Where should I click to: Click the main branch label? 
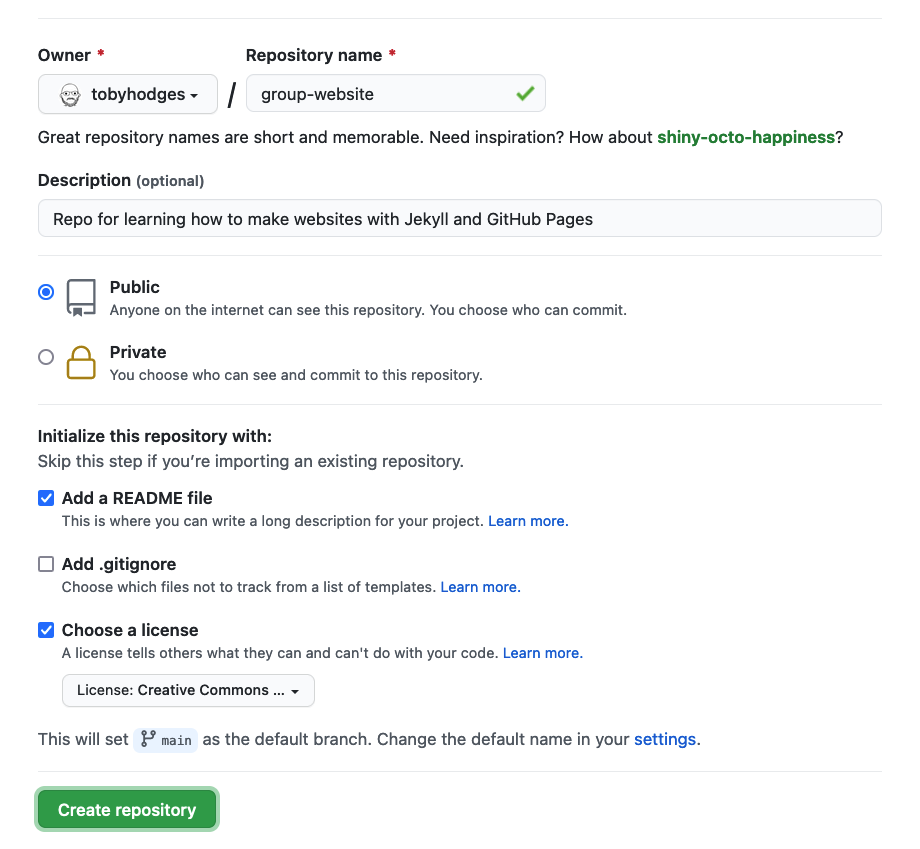pos(166,740)
